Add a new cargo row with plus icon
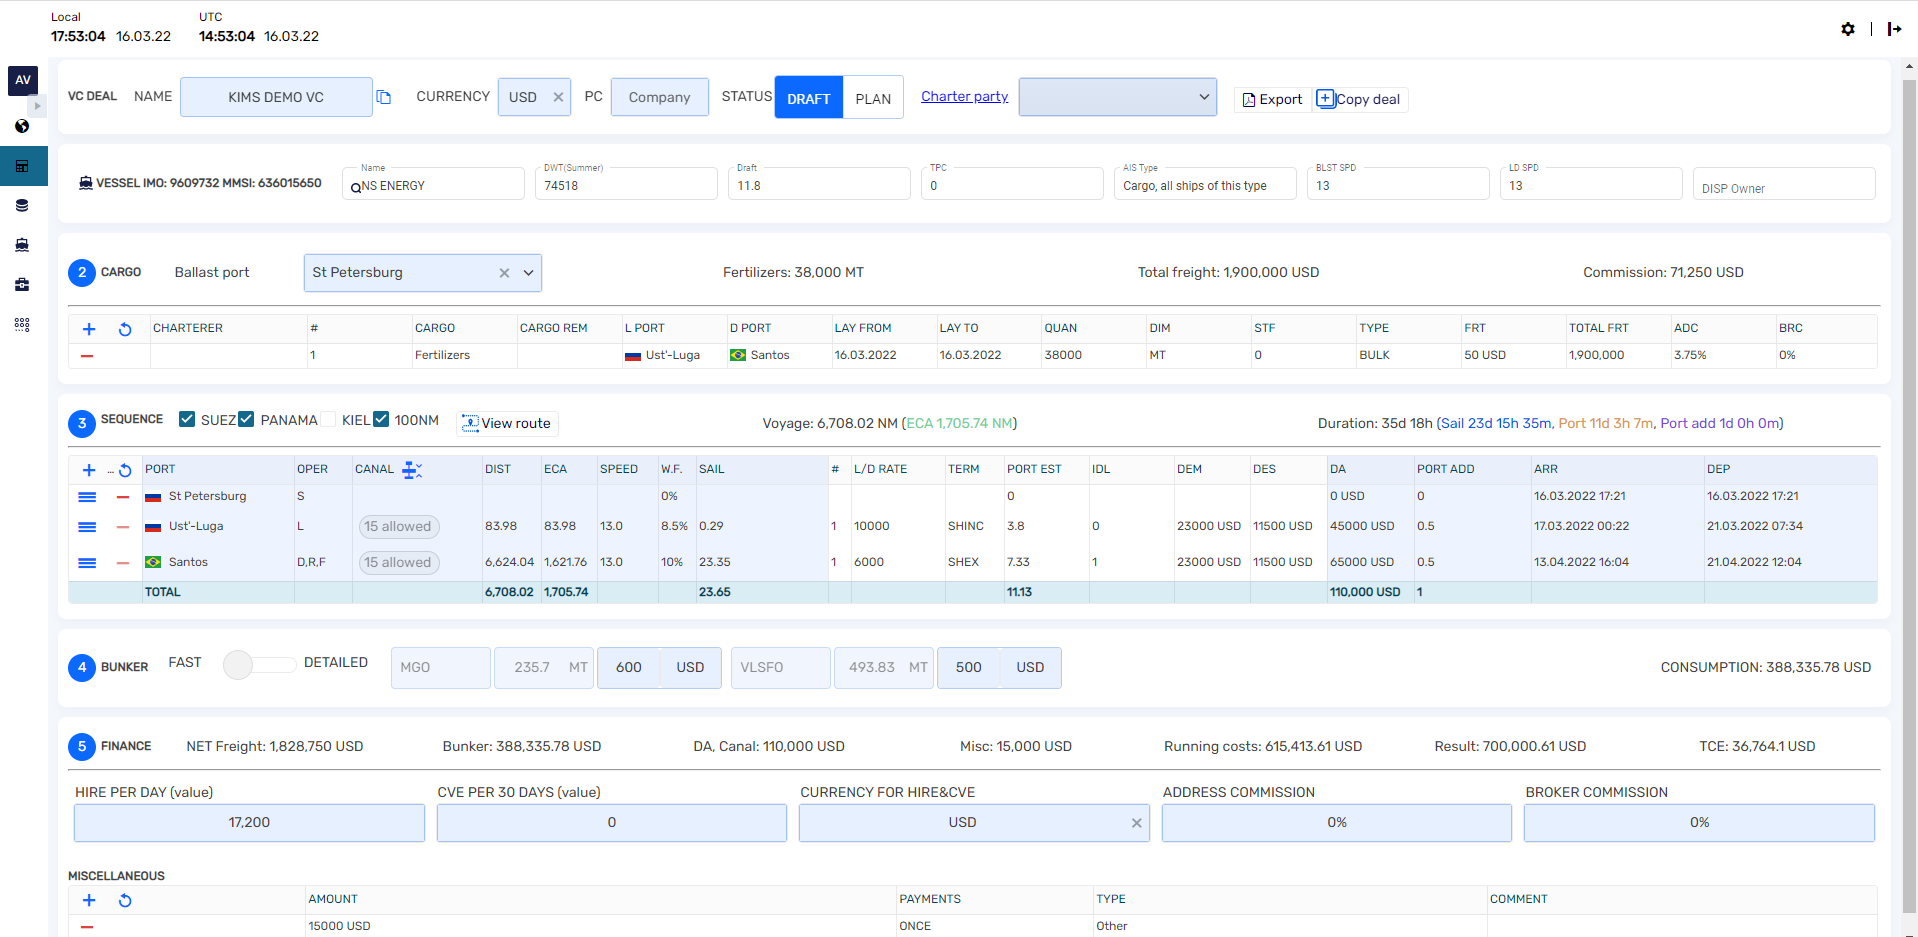The width and height of the screenshot is (1918, 937). (89, 329)
